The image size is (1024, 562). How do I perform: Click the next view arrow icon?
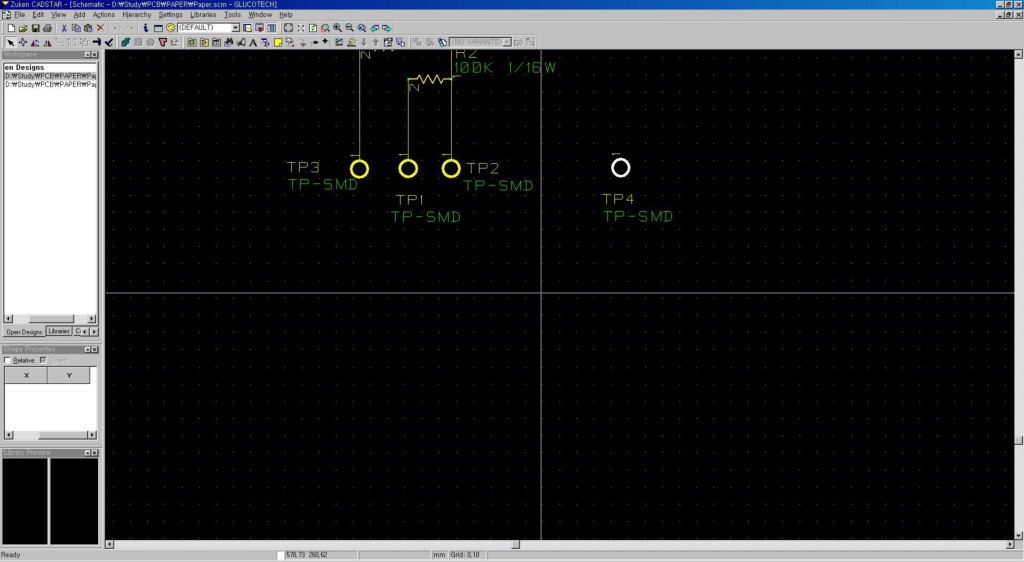click(x=387, y=28)
